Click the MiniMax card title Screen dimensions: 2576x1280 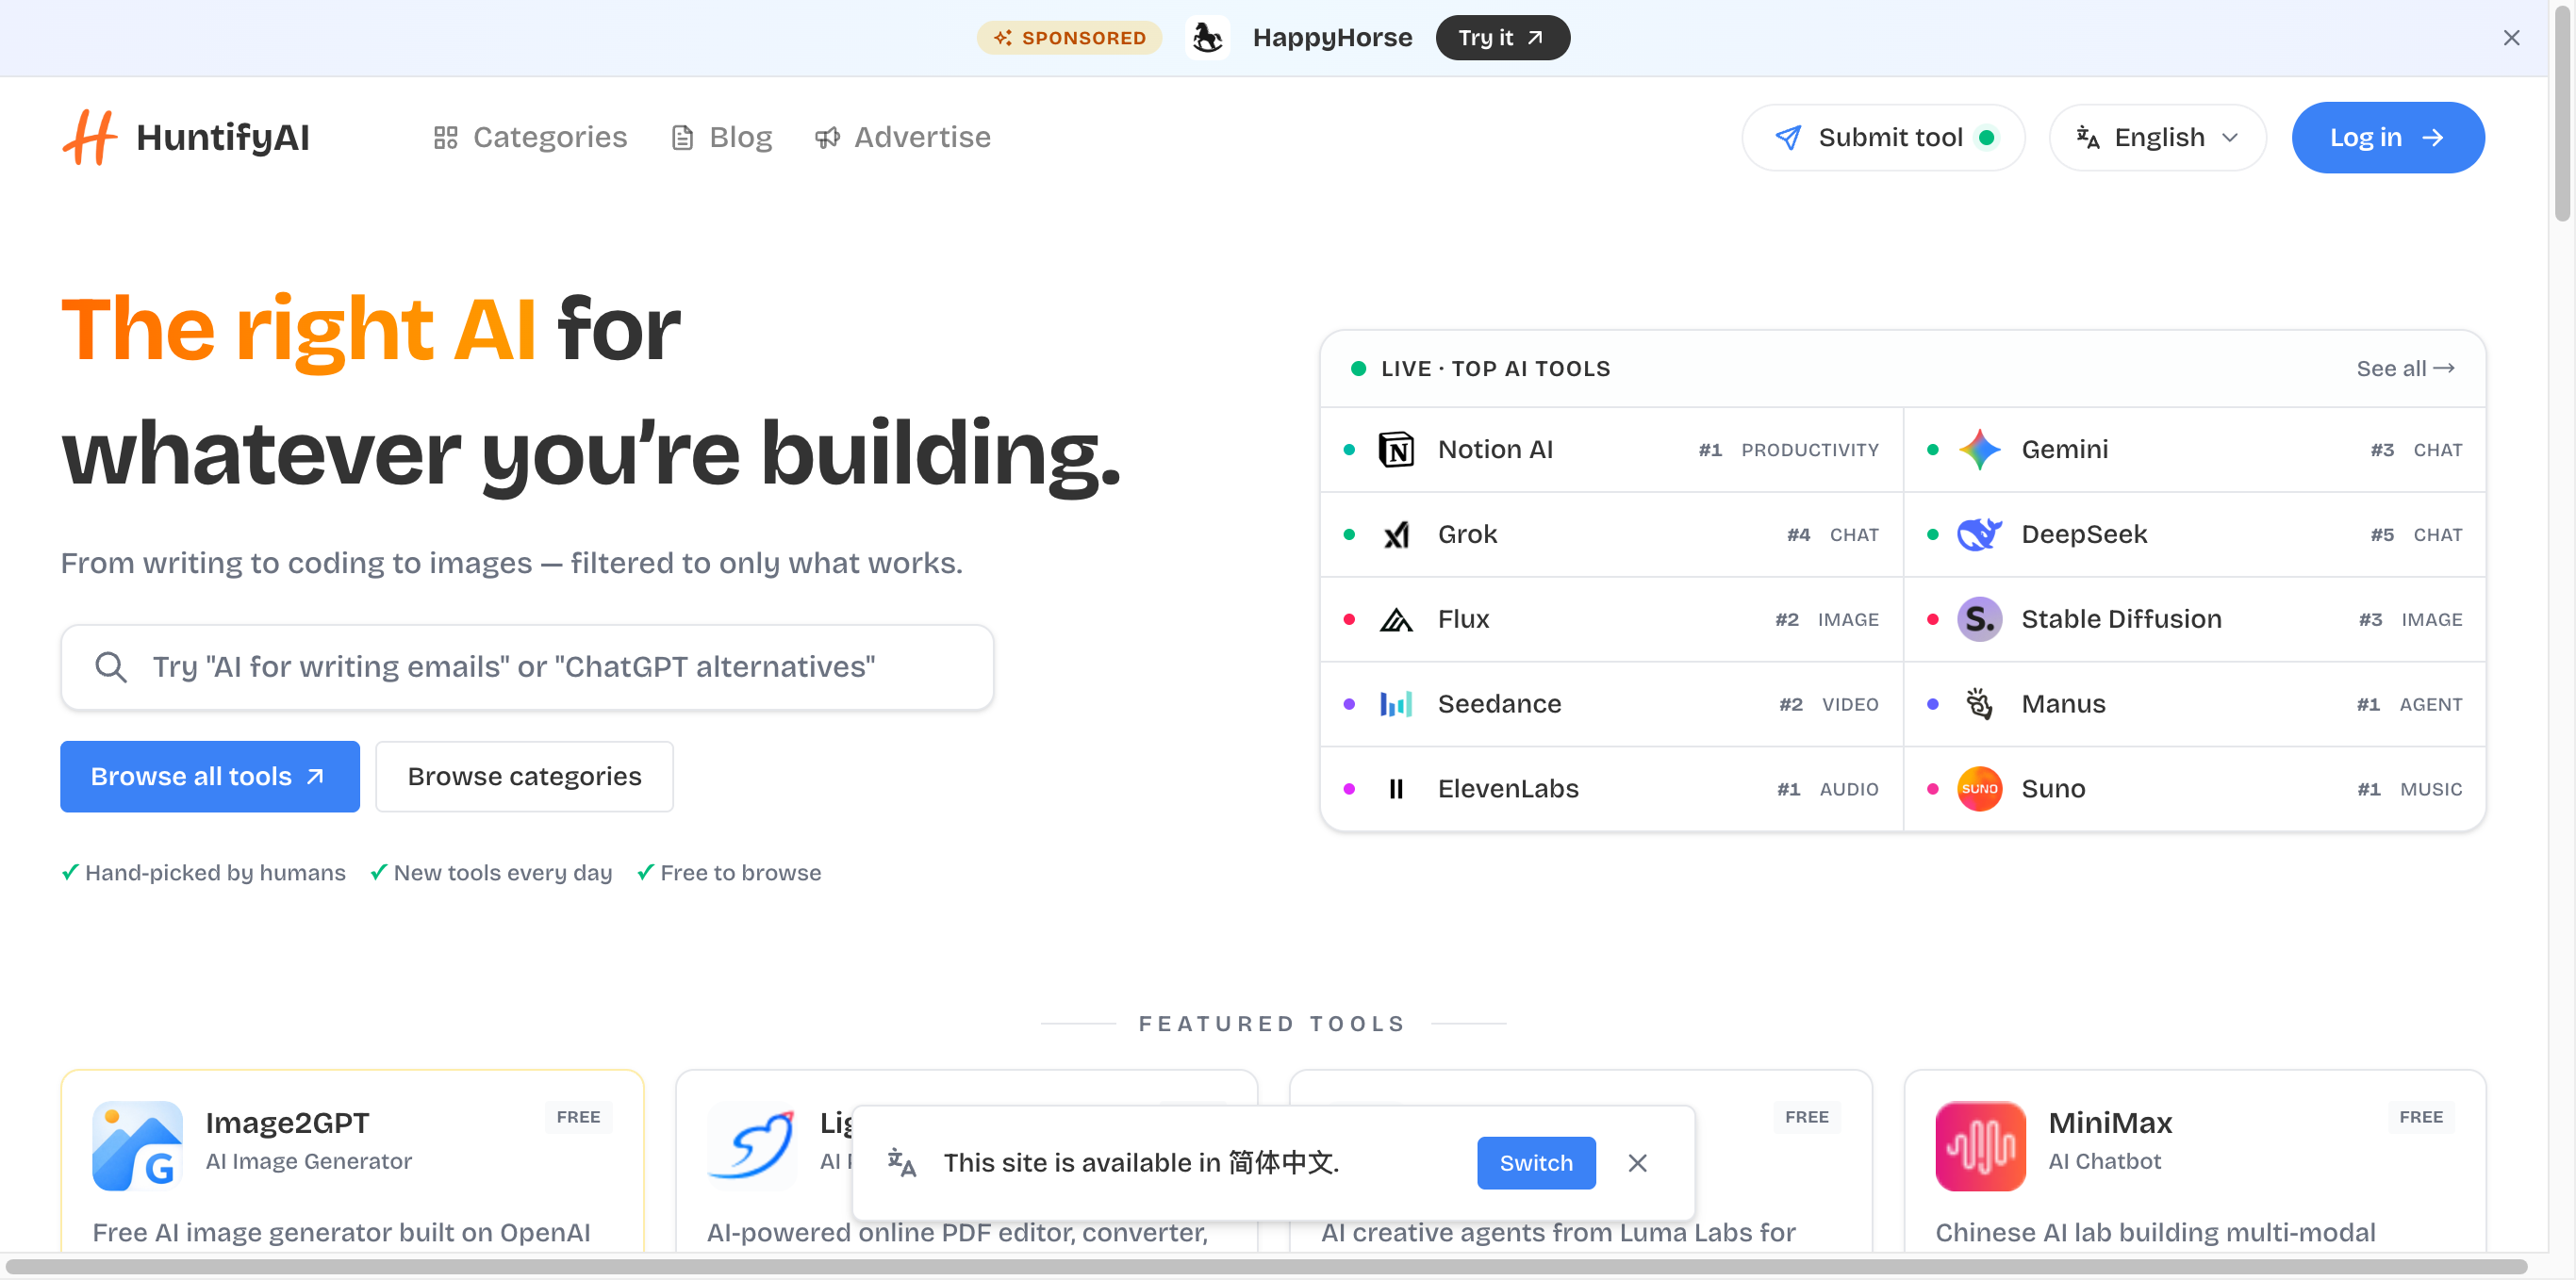2110,1123
